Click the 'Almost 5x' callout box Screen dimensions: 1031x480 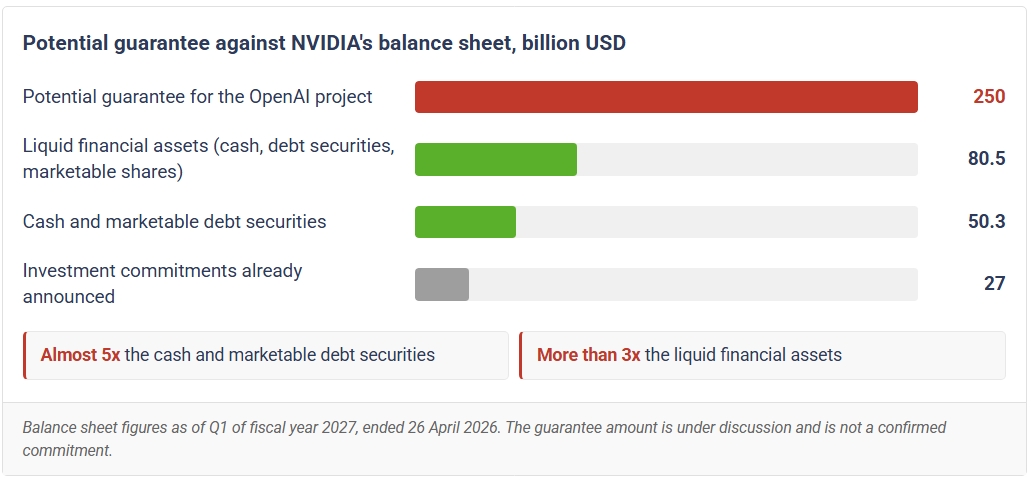point(266,355)
